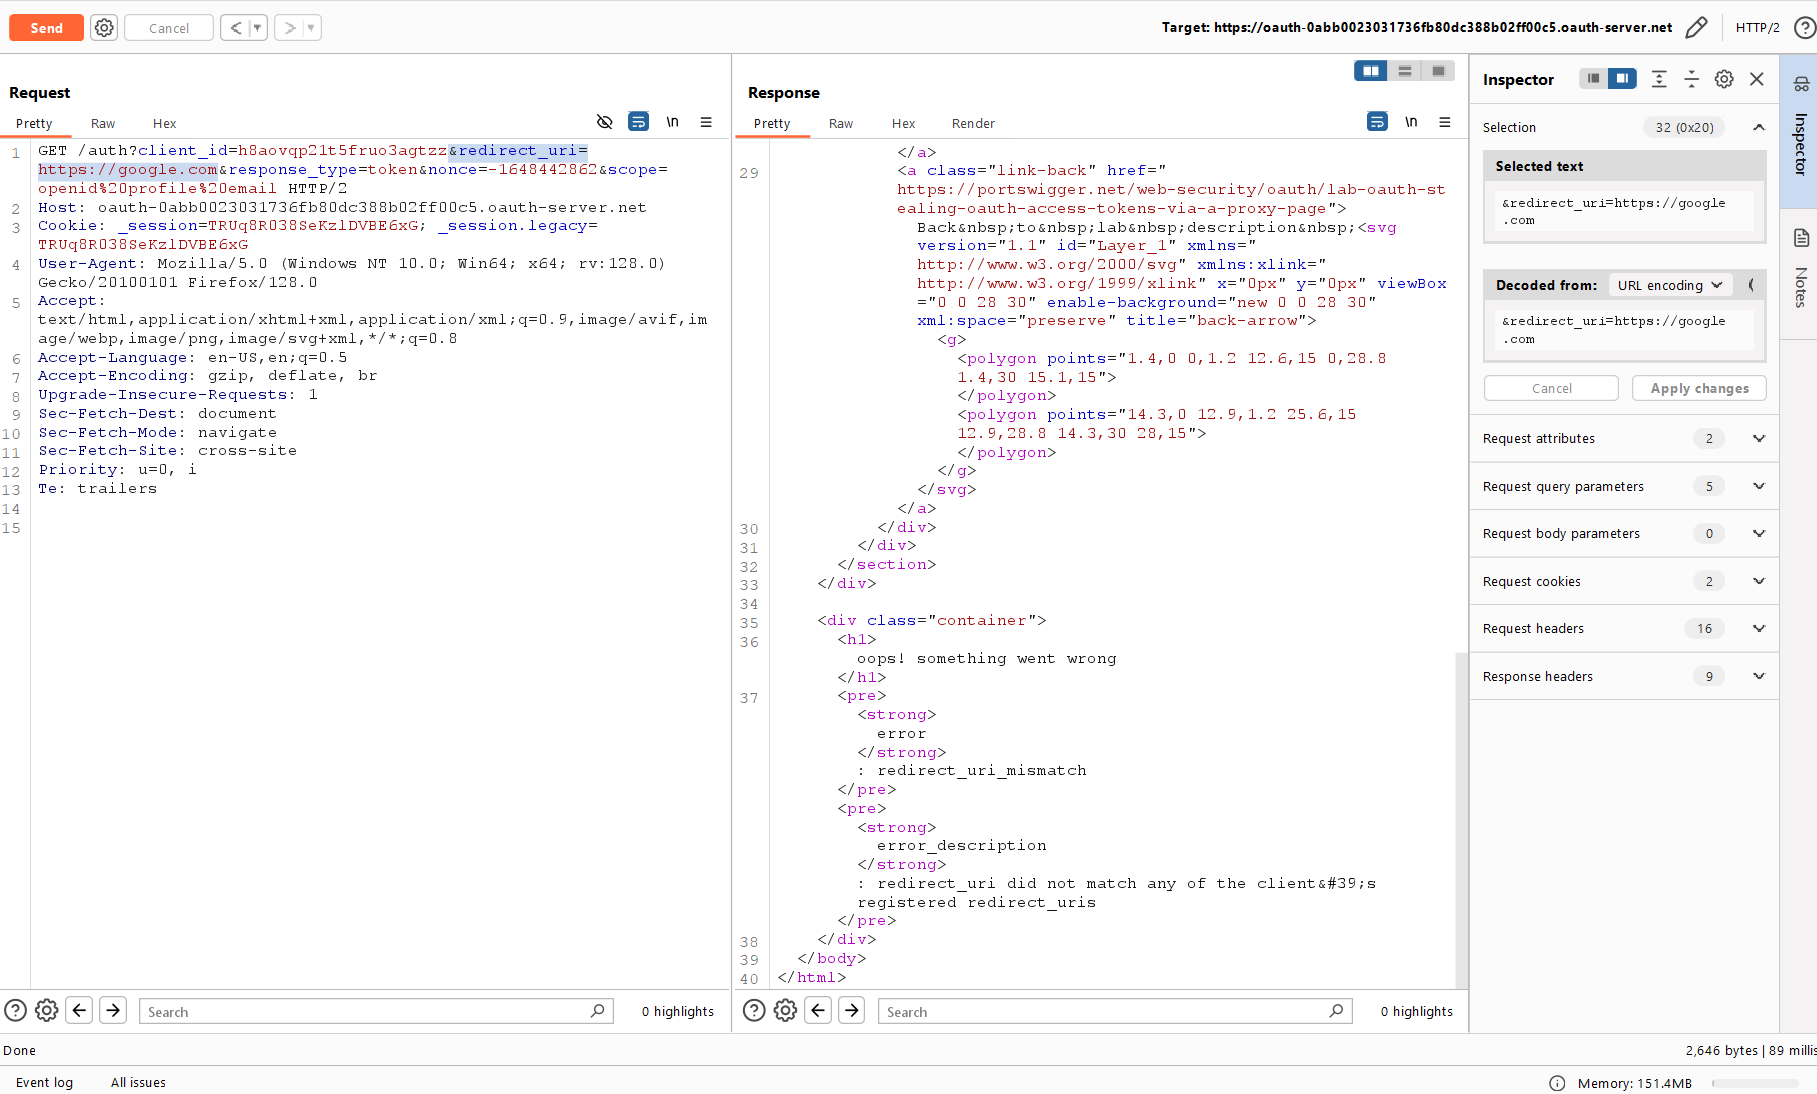Go to next Response search match

pyautogui.click(x=852, y=1010)
